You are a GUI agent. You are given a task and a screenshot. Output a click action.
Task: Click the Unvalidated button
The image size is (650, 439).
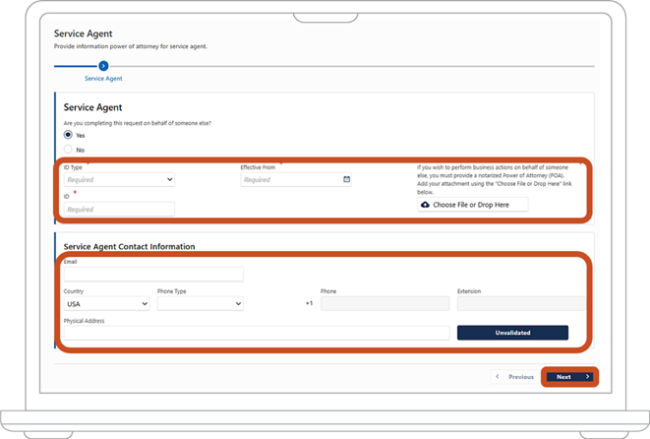tap(512, 333)
